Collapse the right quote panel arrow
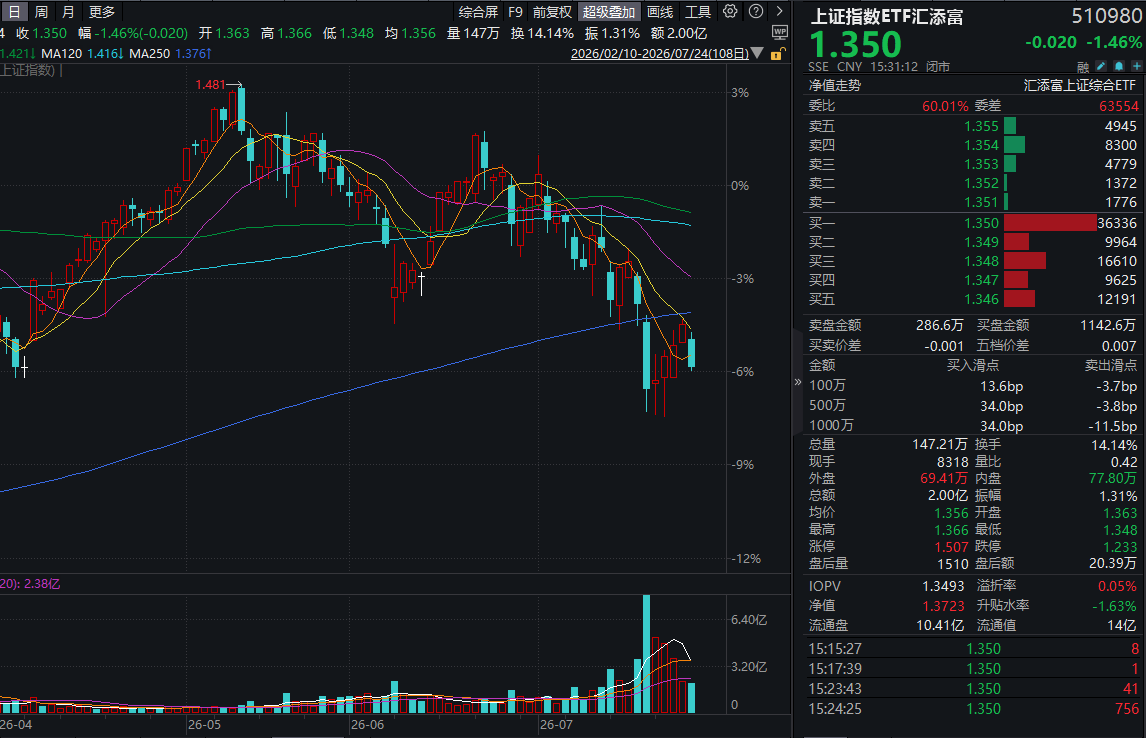The width and height of the screenshot is (1146, 738). 797,382
